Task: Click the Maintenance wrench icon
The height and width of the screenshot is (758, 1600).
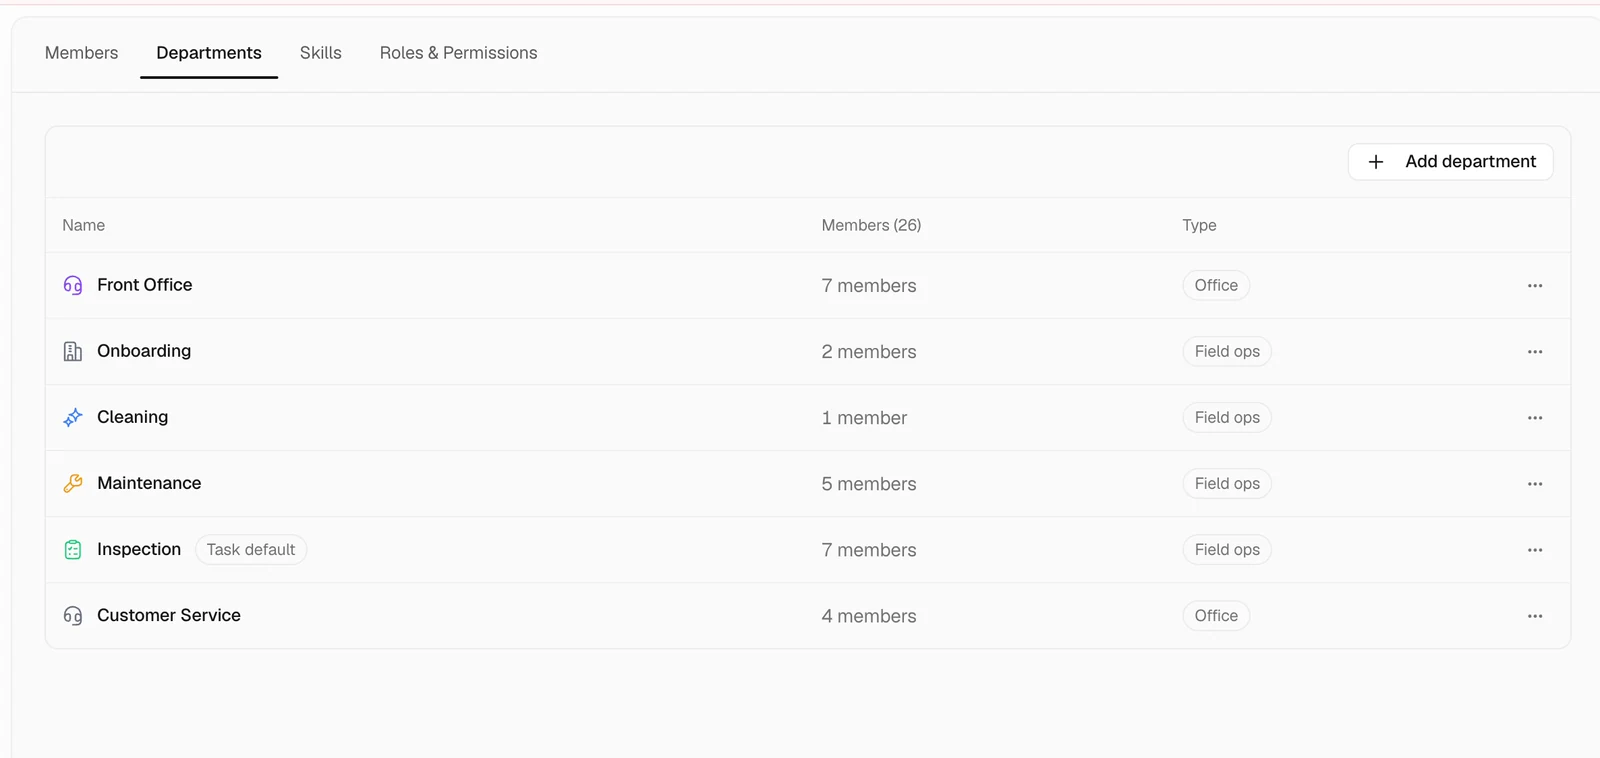Action: tap(73, 483)
